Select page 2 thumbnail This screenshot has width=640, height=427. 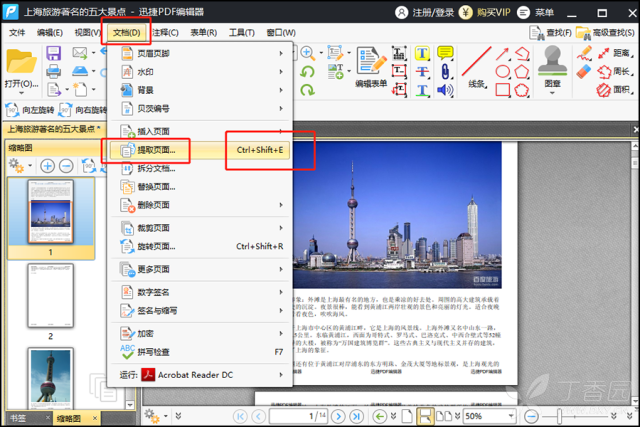51,296
